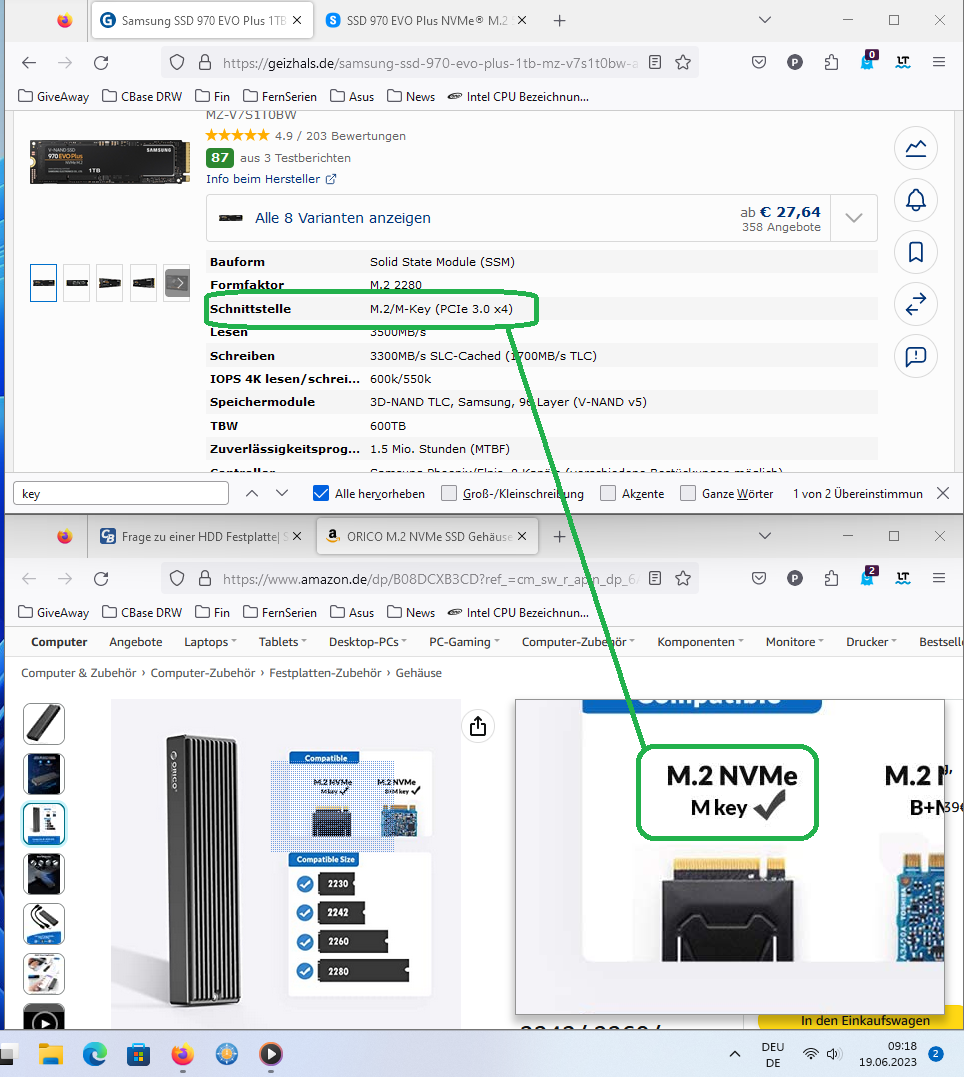Set price alert bell icon
Image resolution: width=964 pixels, height=1077 pixels.
tap(916, 201)
